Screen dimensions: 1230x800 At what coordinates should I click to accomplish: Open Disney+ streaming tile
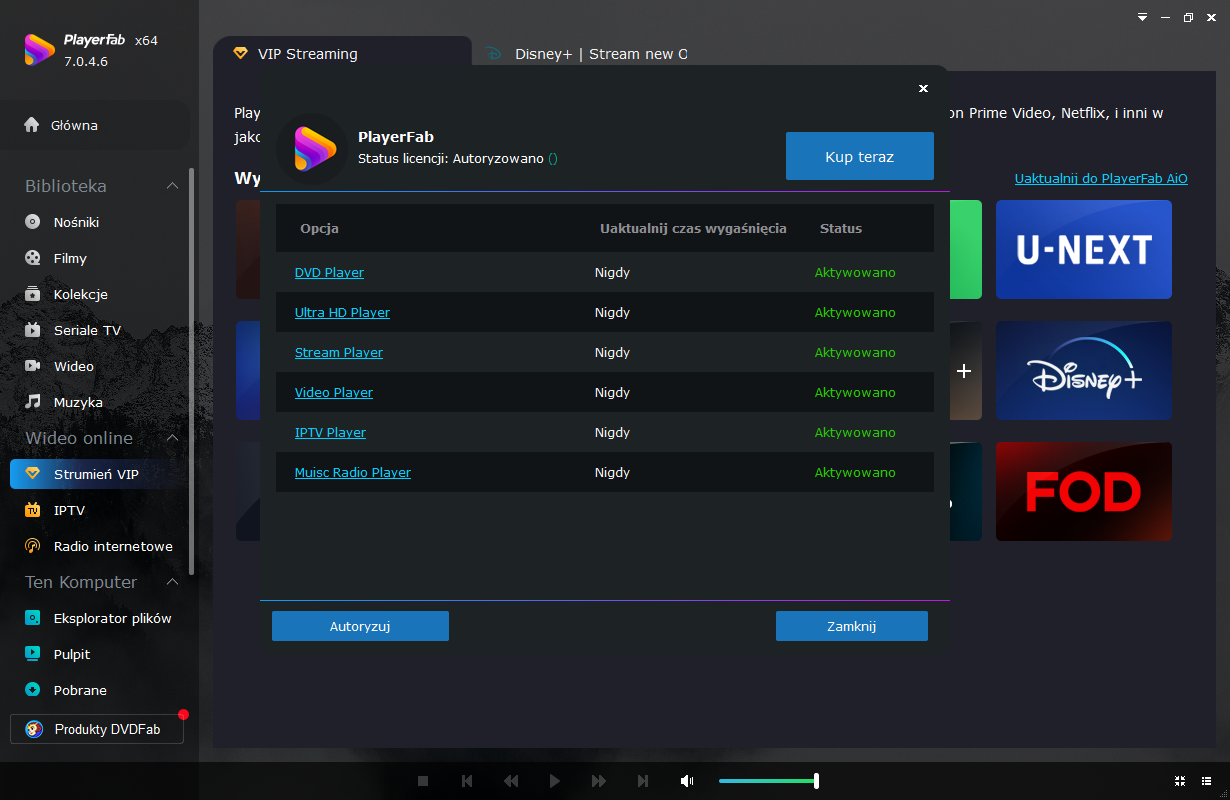click(1083, 370)
